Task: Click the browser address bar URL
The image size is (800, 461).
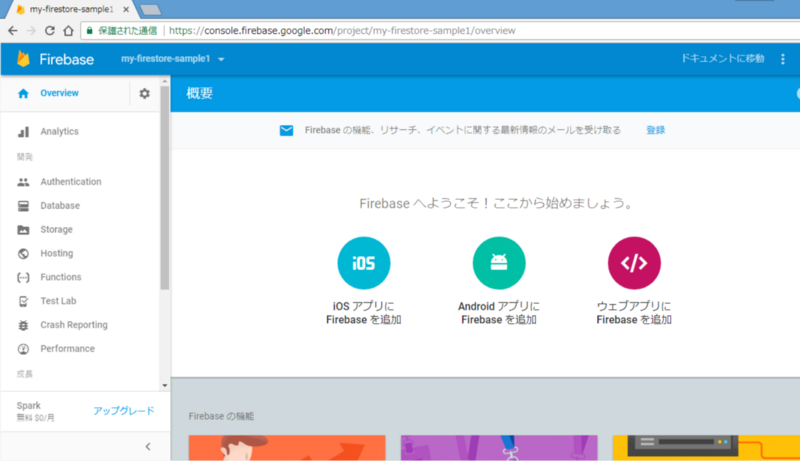Action: tap(342, 31)
